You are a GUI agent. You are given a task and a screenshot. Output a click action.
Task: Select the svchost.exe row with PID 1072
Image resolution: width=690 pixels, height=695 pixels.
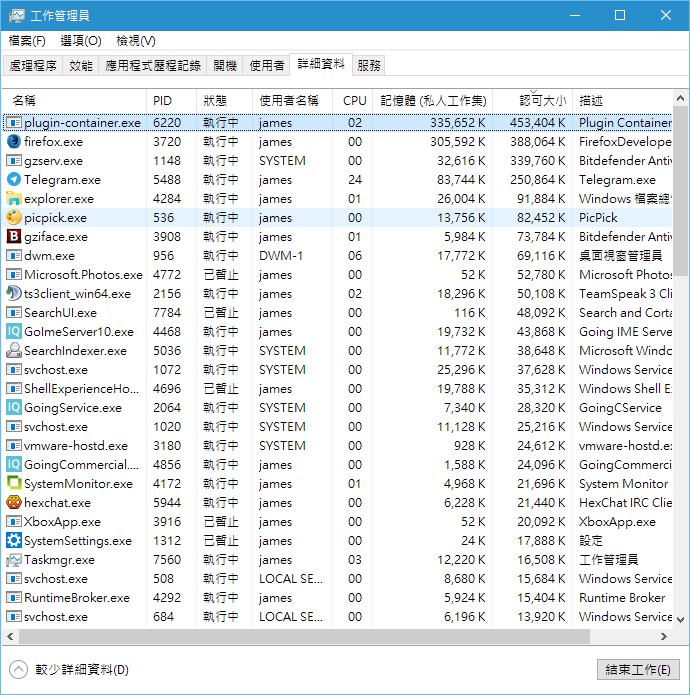pyautogui.click(x=337, y=370)
